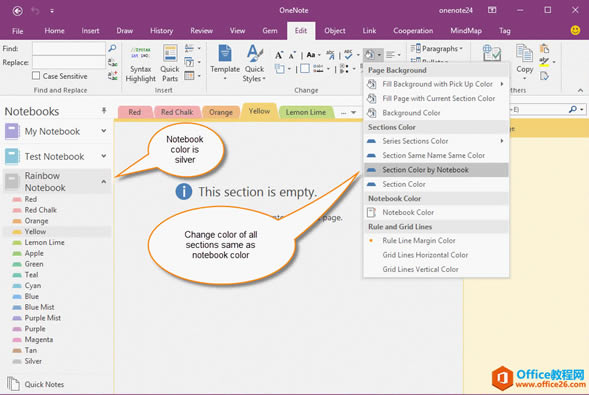This screenshot has width=589, height=395.
Task: Open the Red Chalk section tab
Action: pos(177,112)
